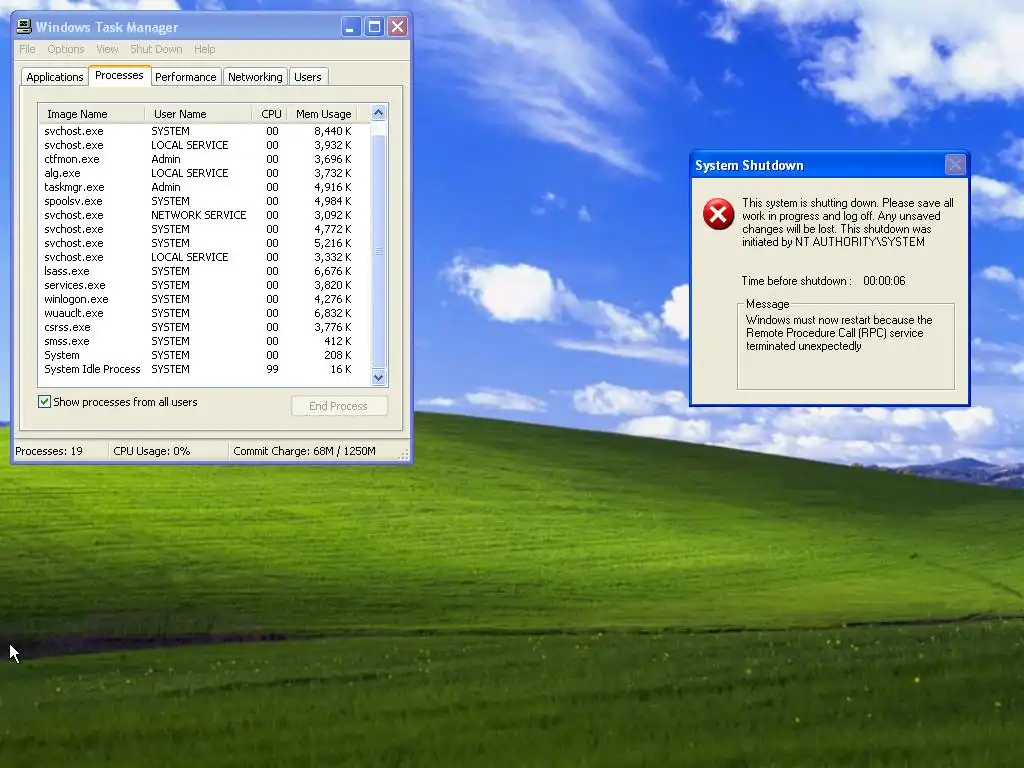Click the red error icon in System Shutdown
Screen dimensions: 1024x768
tap(718, 214)
